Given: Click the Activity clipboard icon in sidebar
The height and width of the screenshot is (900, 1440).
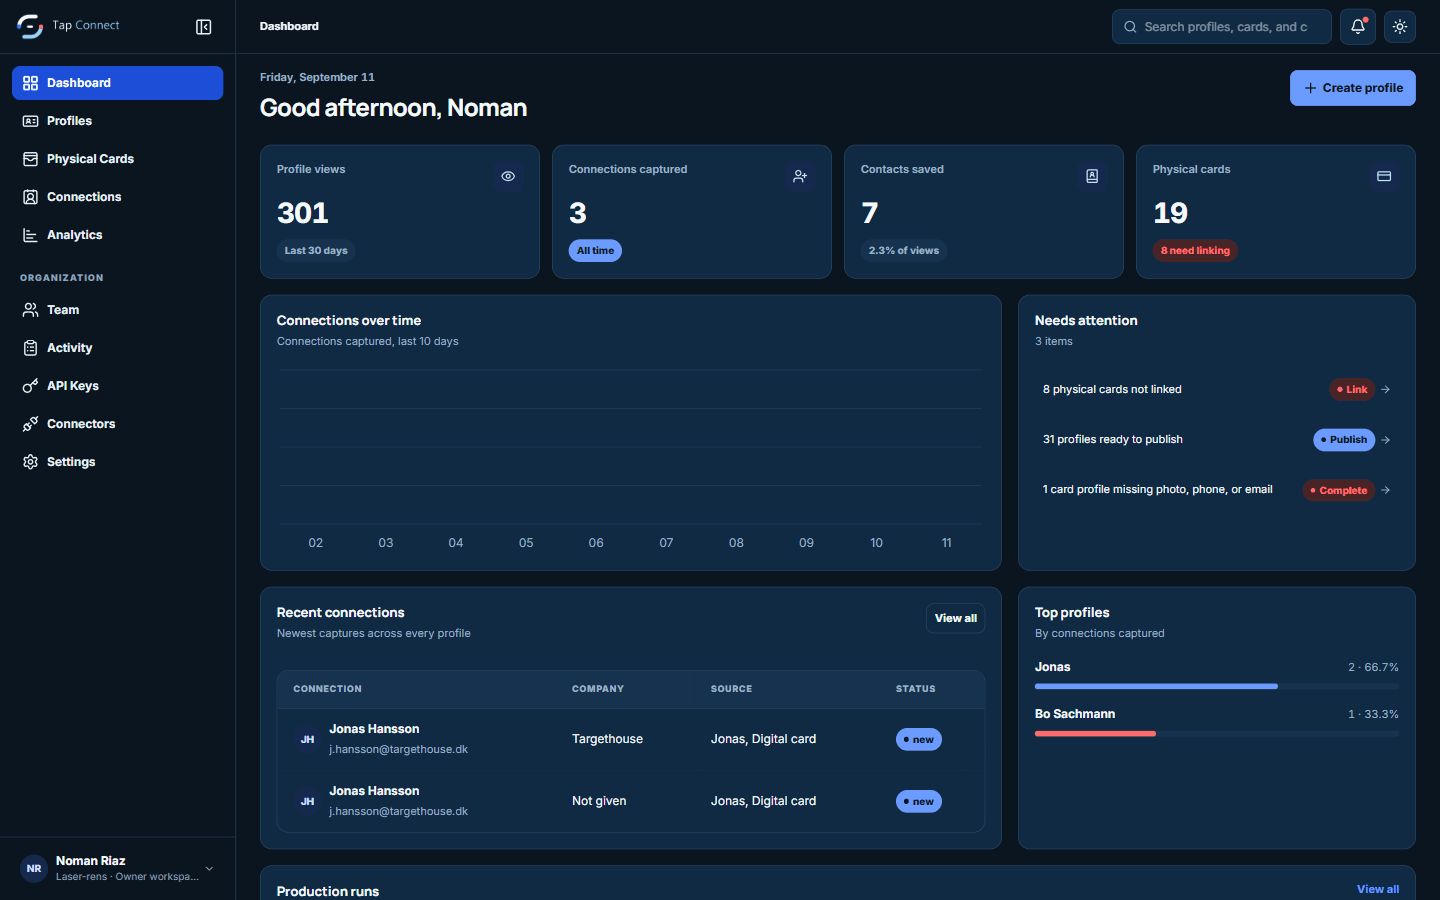Looking at the screenshot, I should (31, 348).
